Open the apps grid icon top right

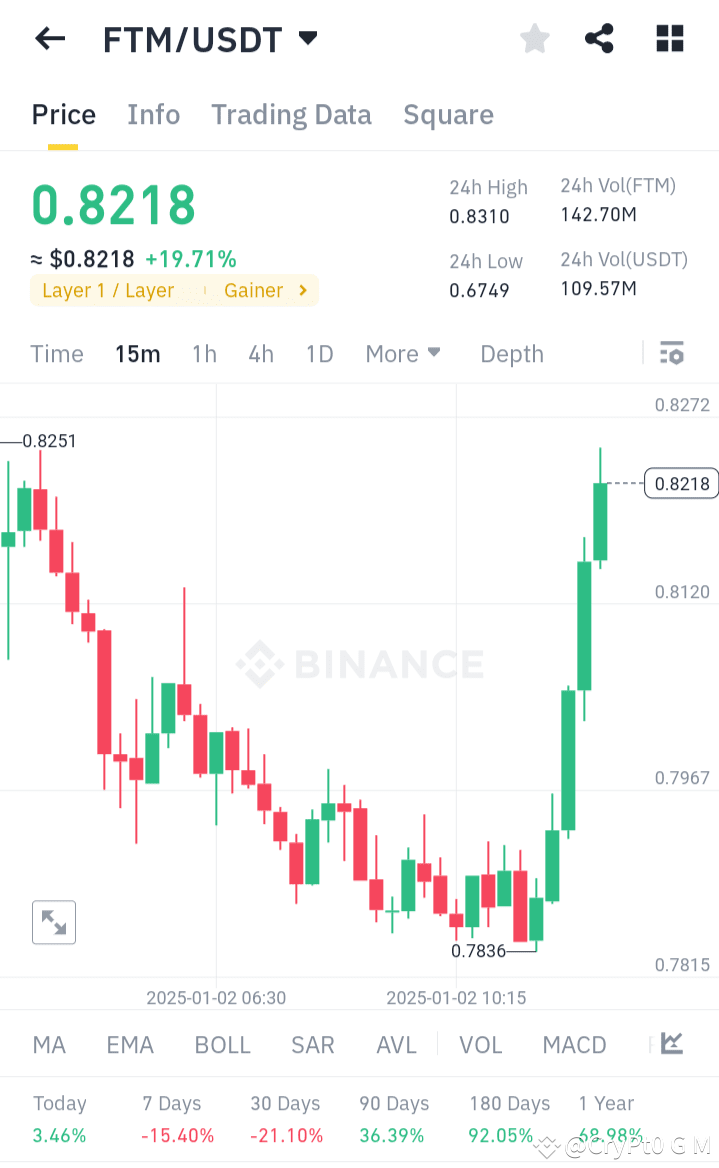668,38
